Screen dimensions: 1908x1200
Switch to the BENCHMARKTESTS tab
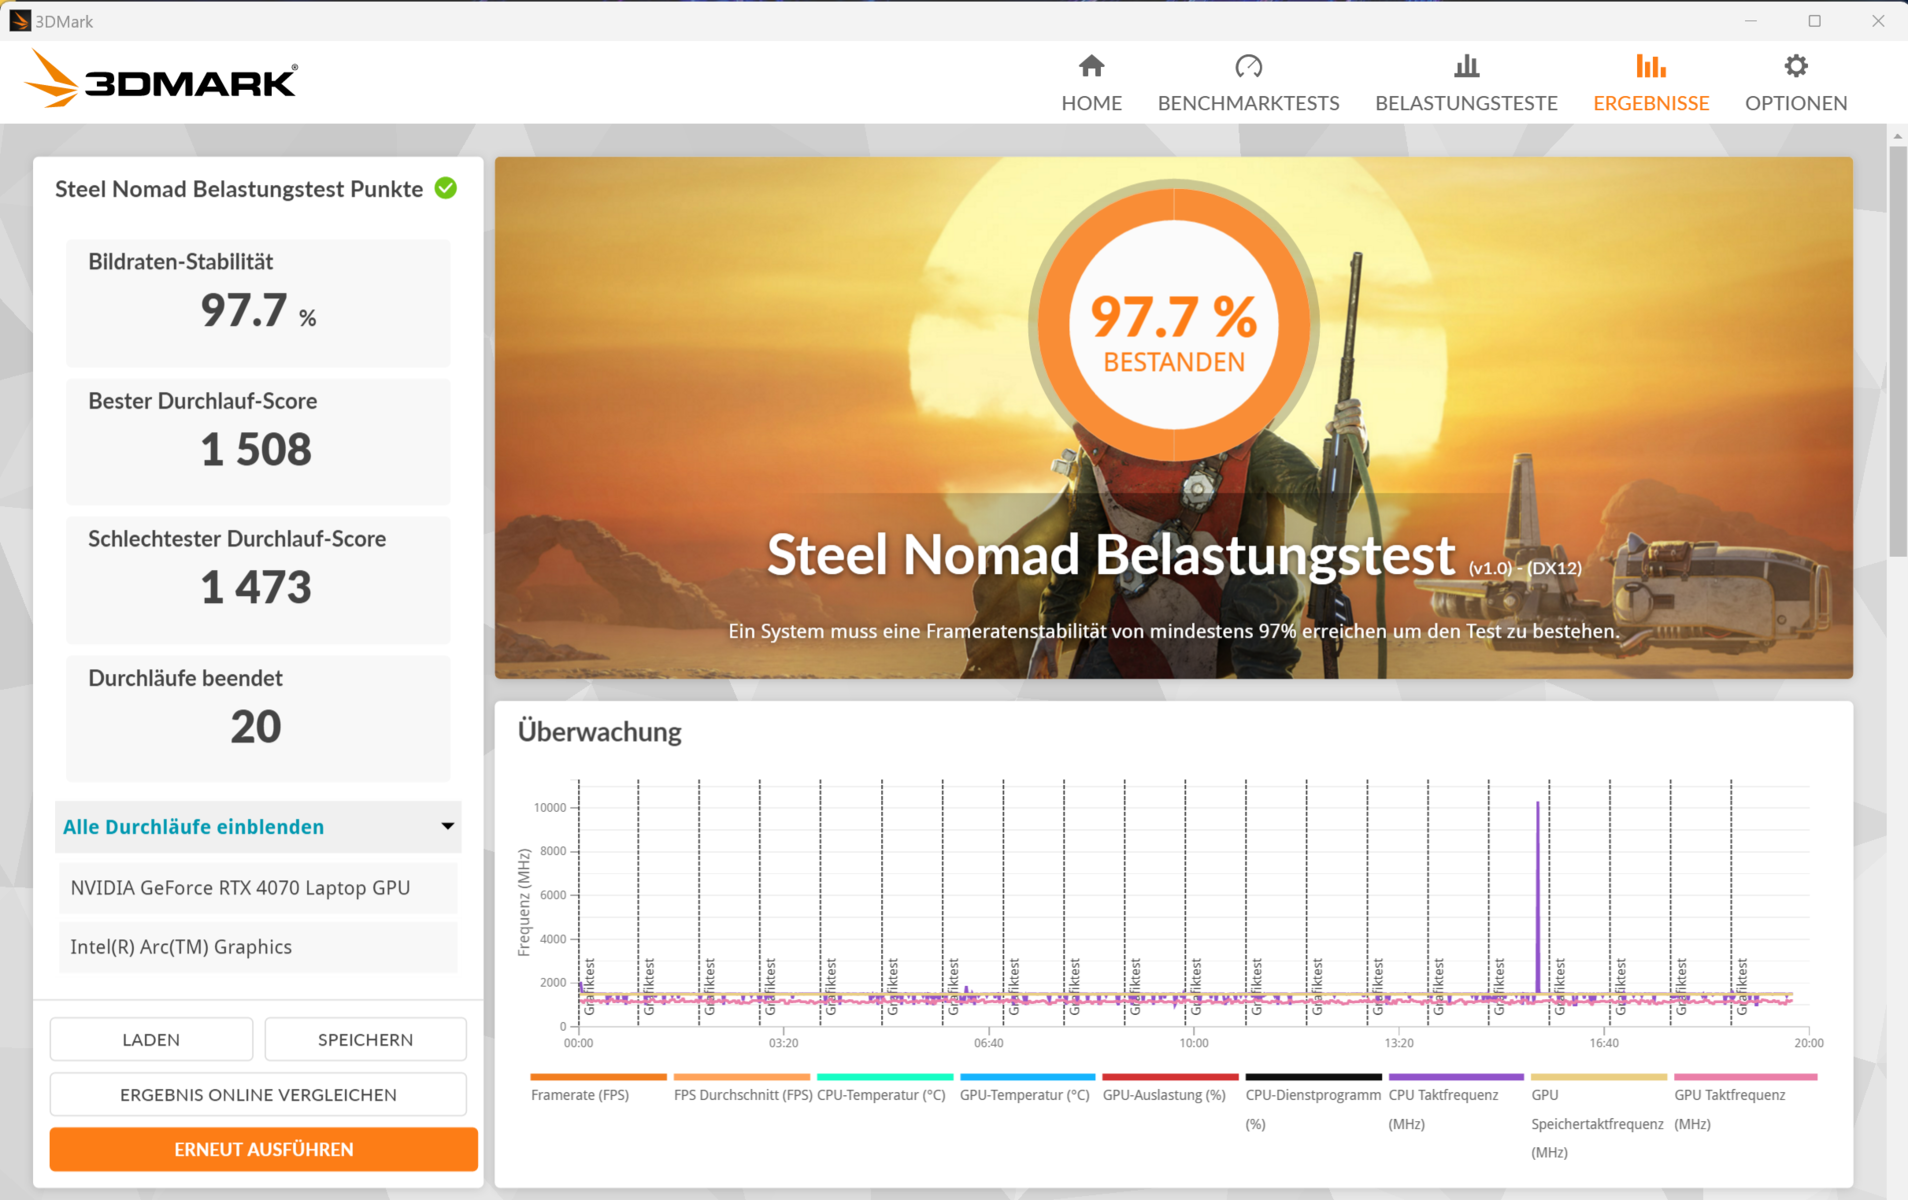click(1248, 103)
